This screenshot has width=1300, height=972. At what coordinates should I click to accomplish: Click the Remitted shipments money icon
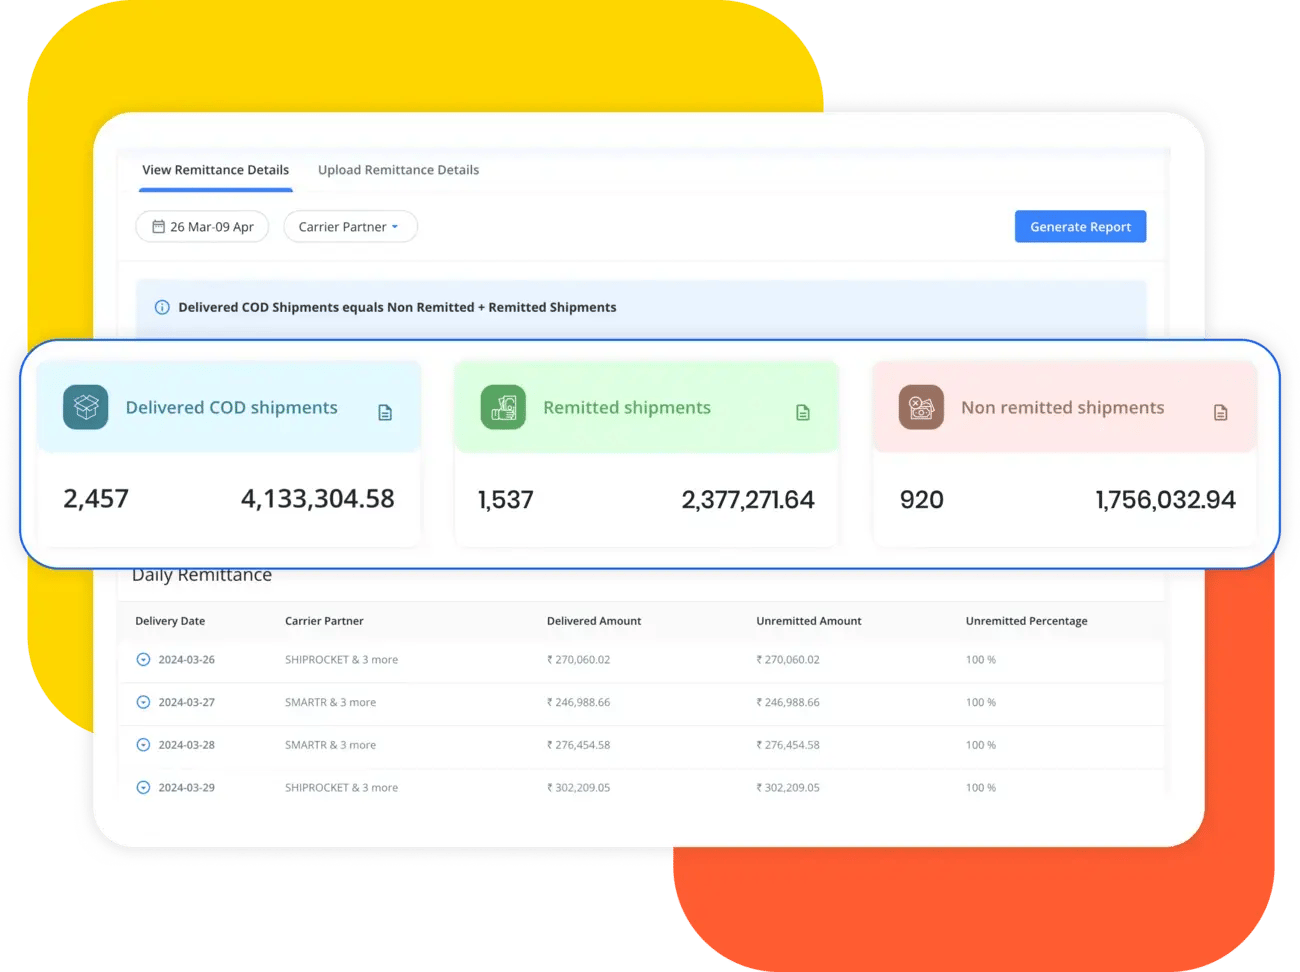[x=503, y=407]
